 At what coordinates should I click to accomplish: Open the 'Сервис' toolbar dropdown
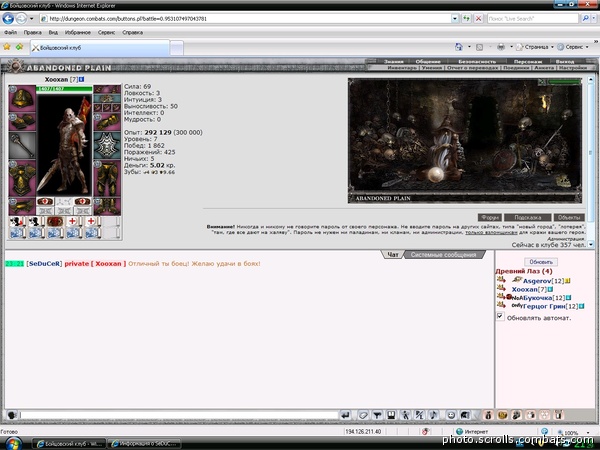coord(573,47)
